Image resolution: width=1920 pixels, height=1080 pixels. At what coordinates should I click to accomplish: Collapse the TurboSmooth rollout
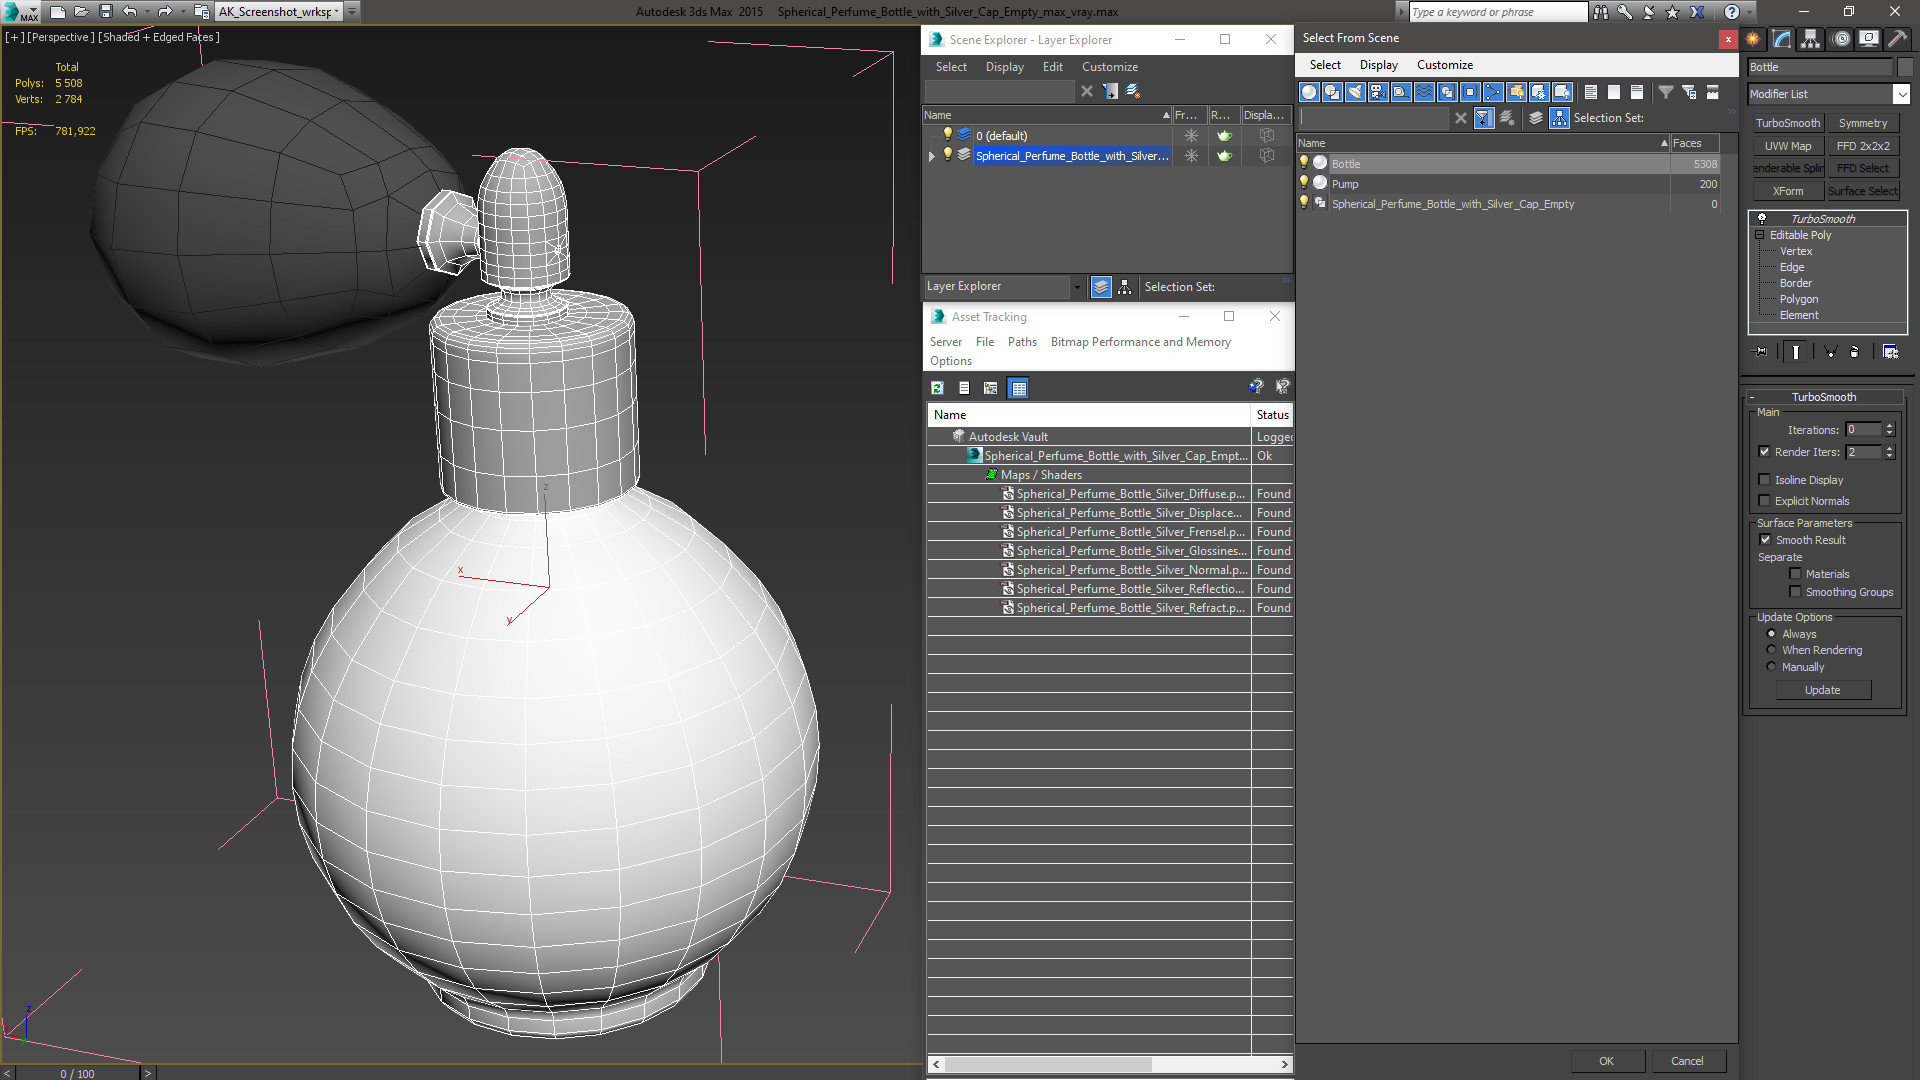(x=1752, y=397)
